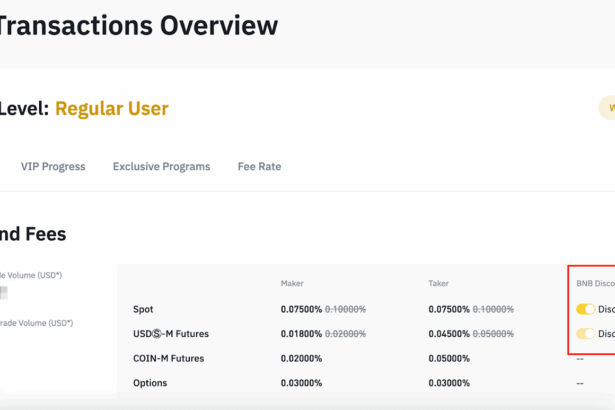Select the Fee Rate tab
615x410 pixels.
coord(259,167)
